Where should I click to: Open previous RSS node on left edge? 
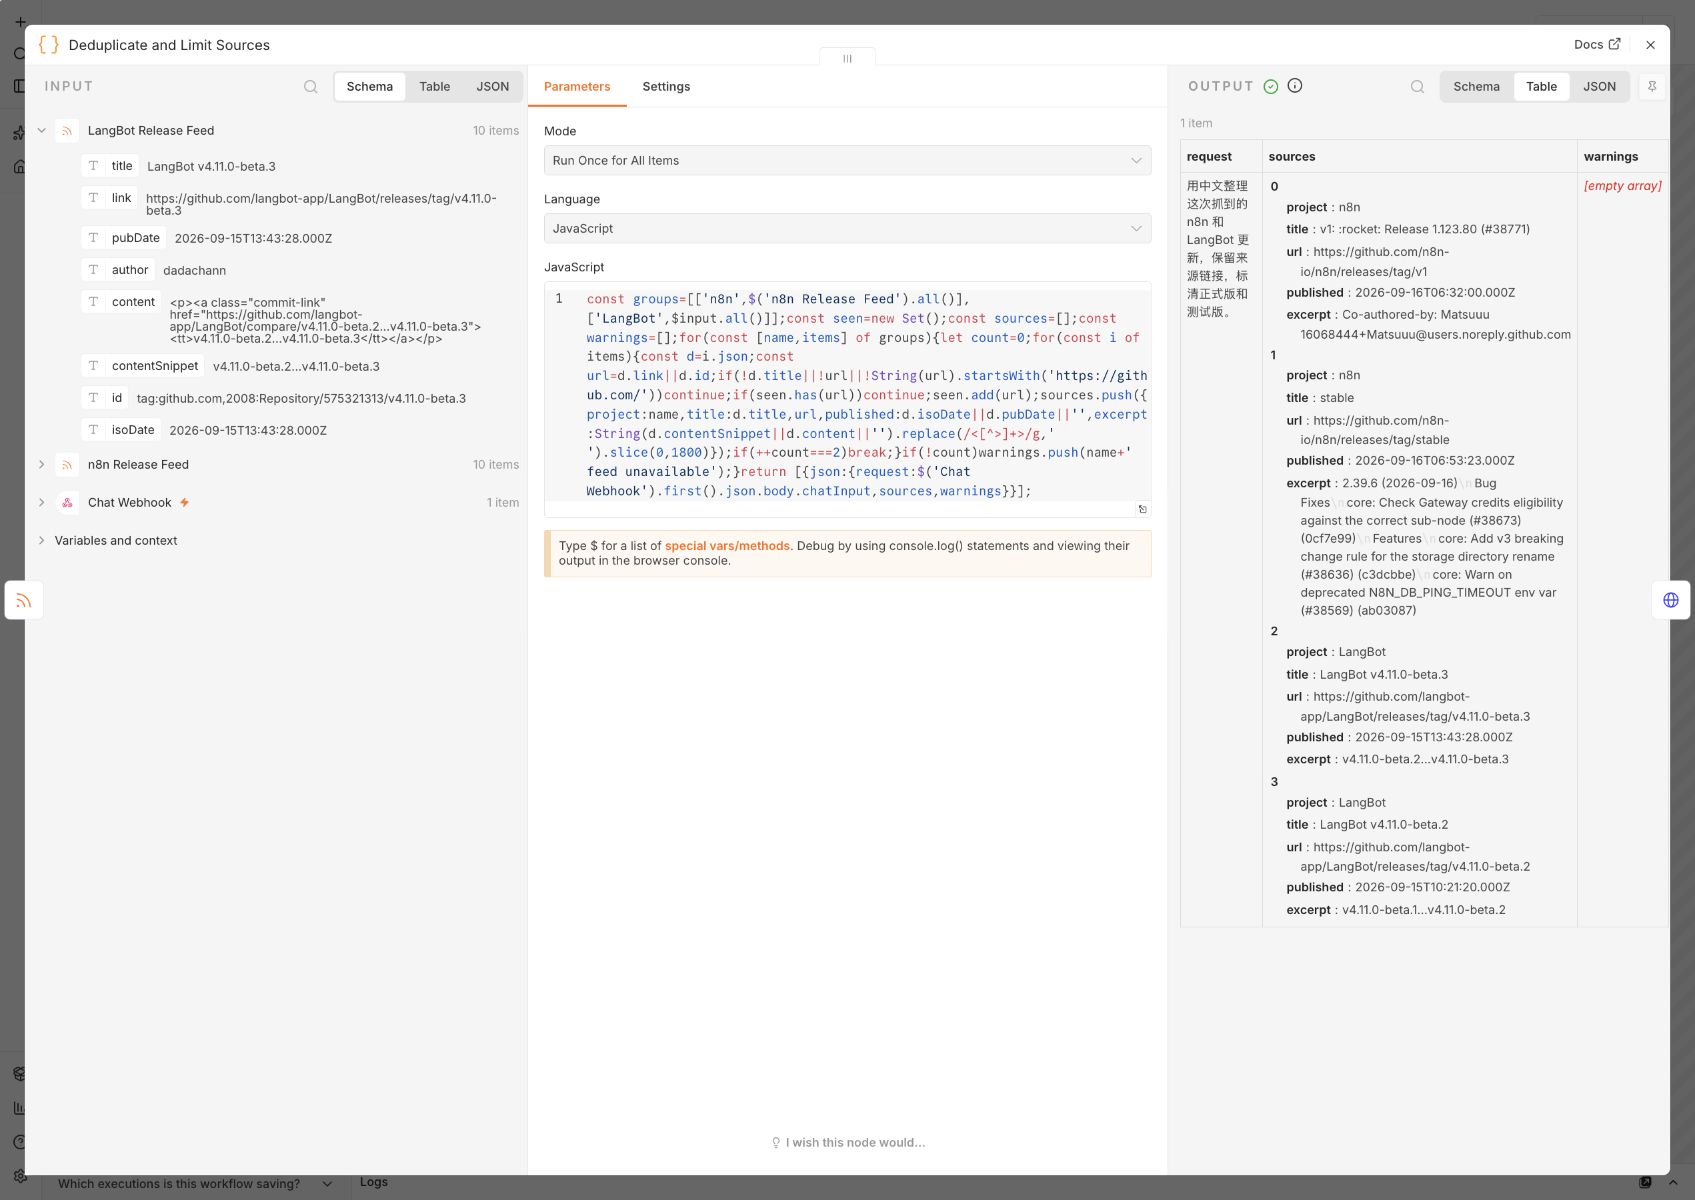pyautogui.click(x=24, y=600)
